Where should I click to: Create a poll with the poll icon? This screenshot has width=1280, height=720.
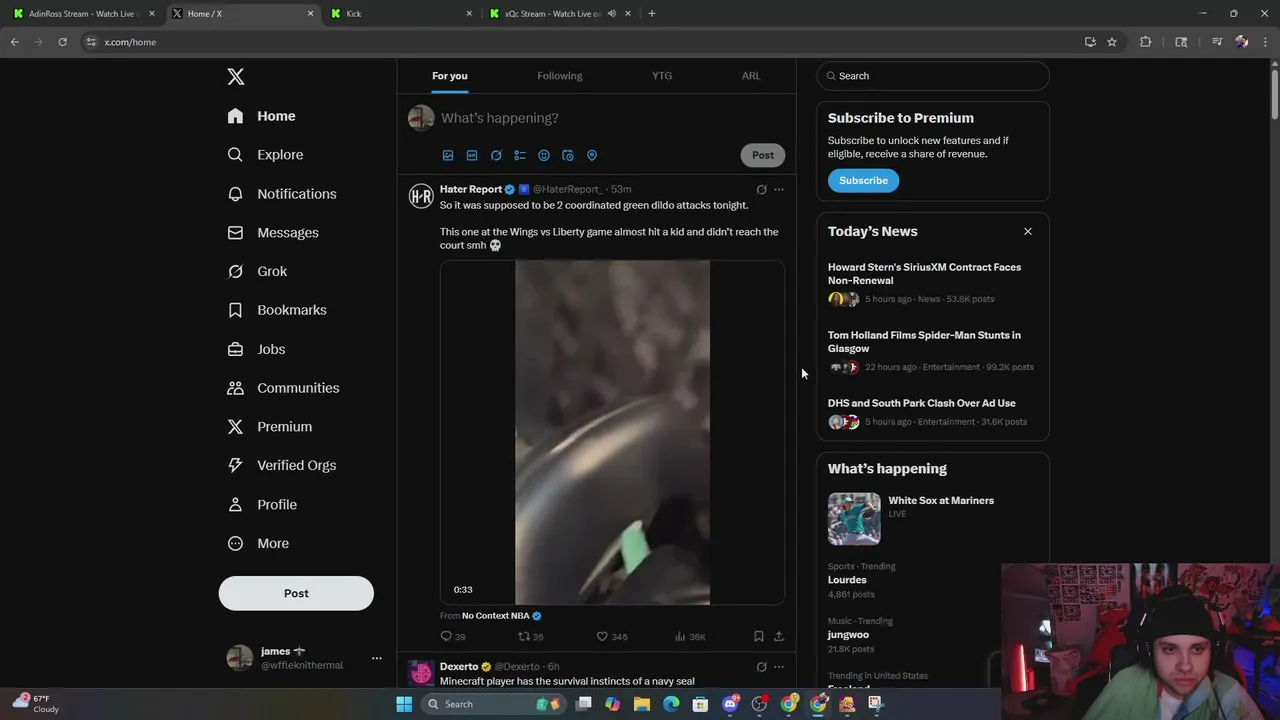[x=520, y=155]
